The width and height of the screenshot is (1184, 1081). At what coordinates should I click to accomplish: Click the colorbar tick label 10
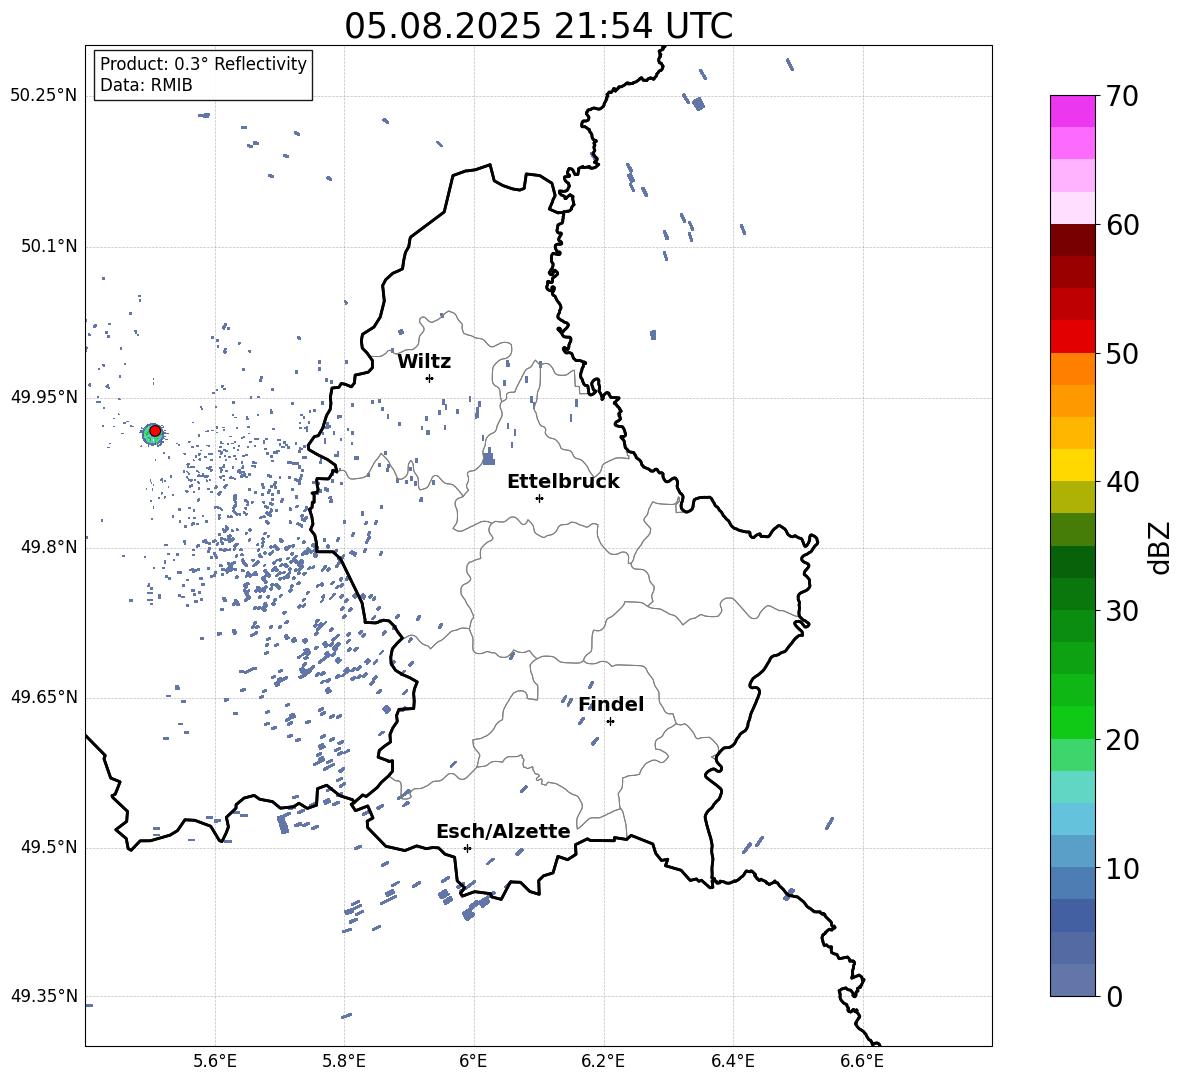[1123, 868]
